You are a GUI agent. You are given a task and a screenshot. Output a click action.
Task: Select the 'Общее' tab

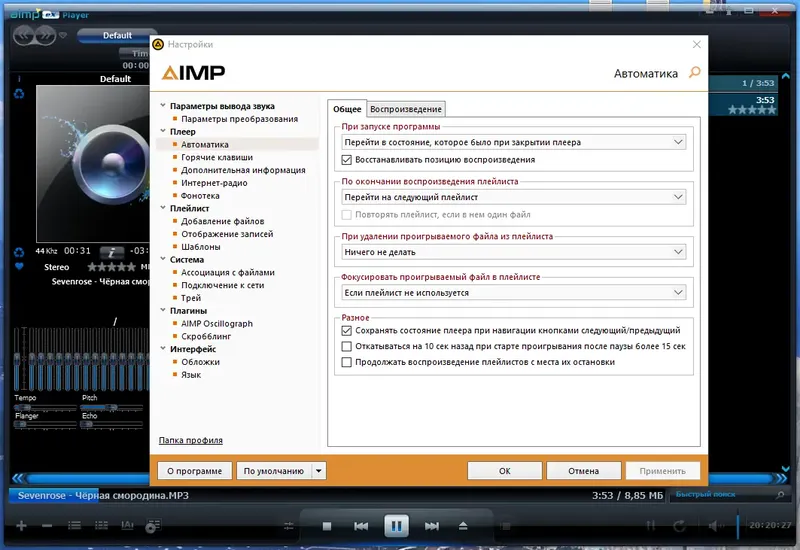[x=347, y=109]
